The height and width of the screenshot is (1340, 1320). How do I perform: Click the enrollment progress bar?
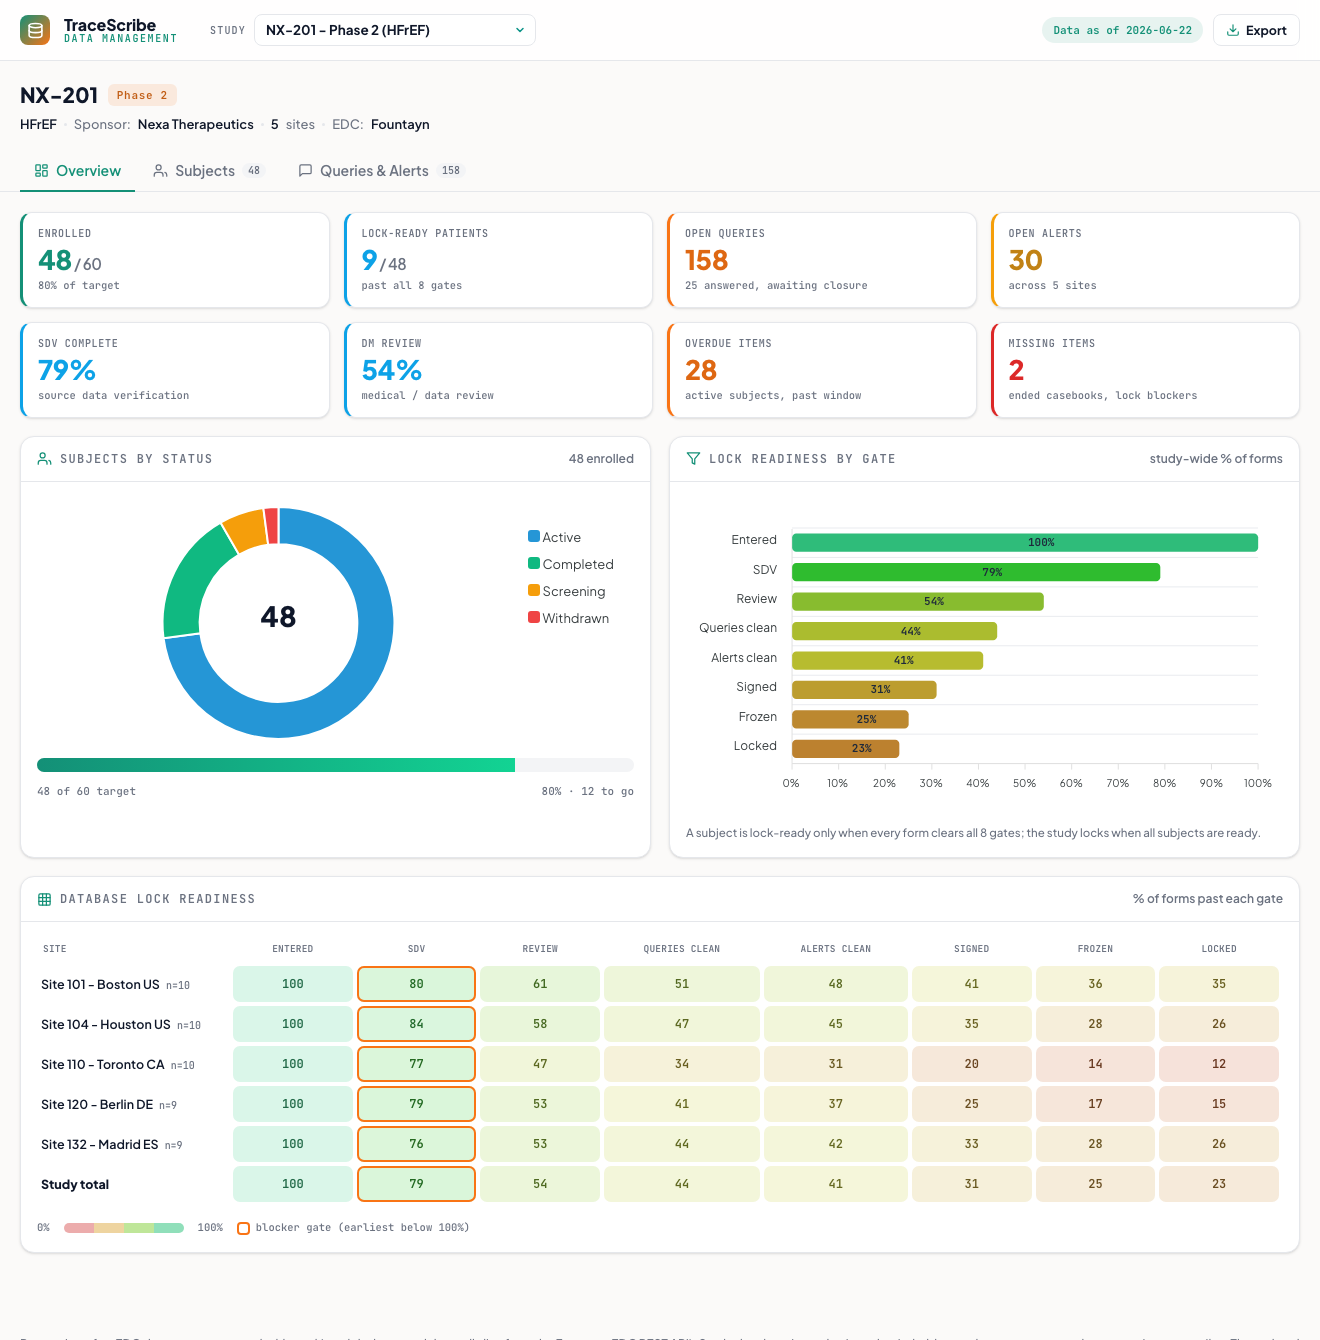tap(335, 765)
